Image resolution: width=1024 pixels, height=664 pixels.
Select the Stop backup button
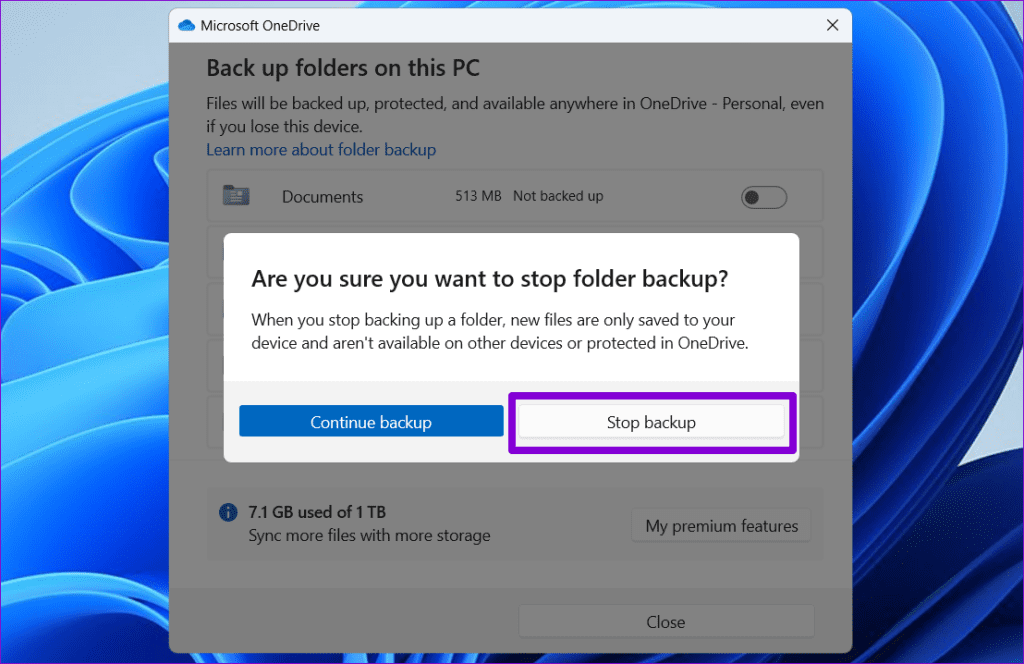pyautogui.click(x=651, y=422)
